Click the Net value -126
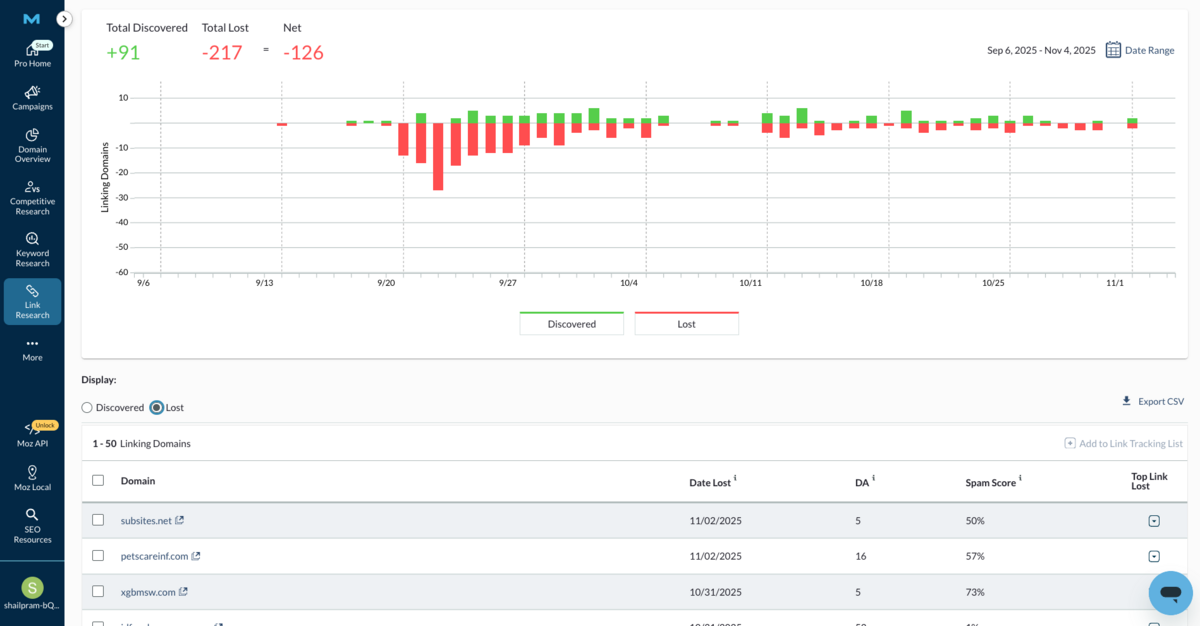The height and width of the screenshot is (626, 1200). click(x=303, y=53)
